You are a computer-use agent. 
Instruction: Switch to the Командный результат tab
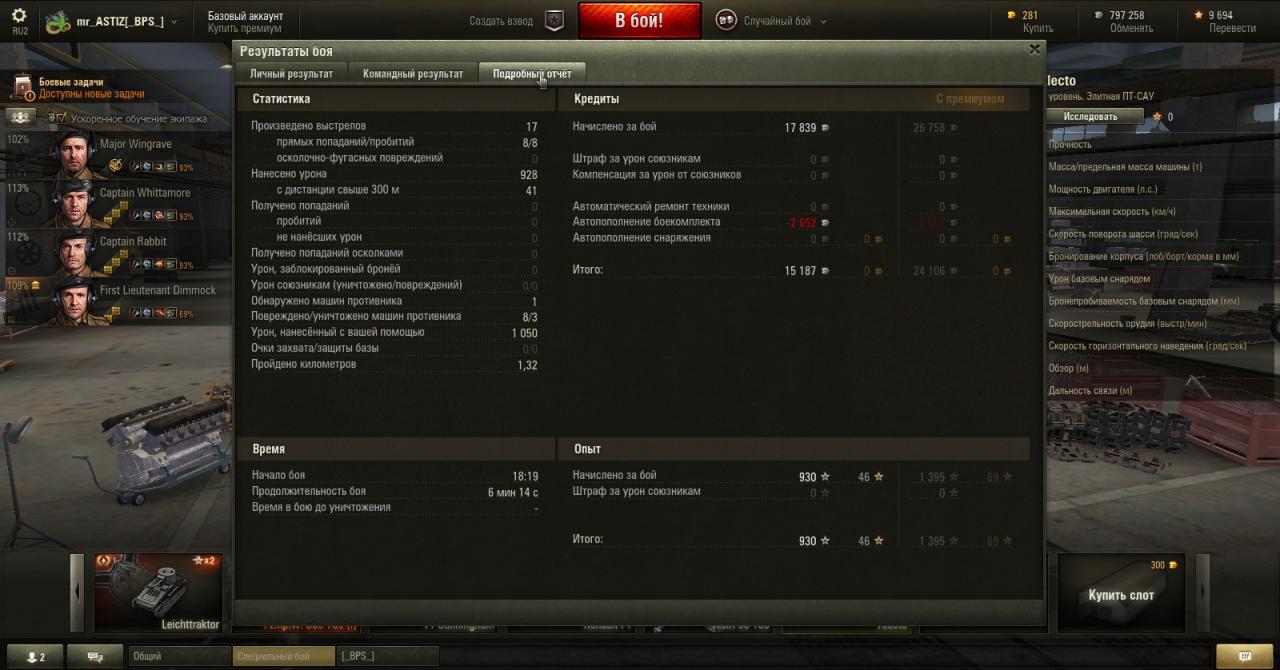coord(413,74)
